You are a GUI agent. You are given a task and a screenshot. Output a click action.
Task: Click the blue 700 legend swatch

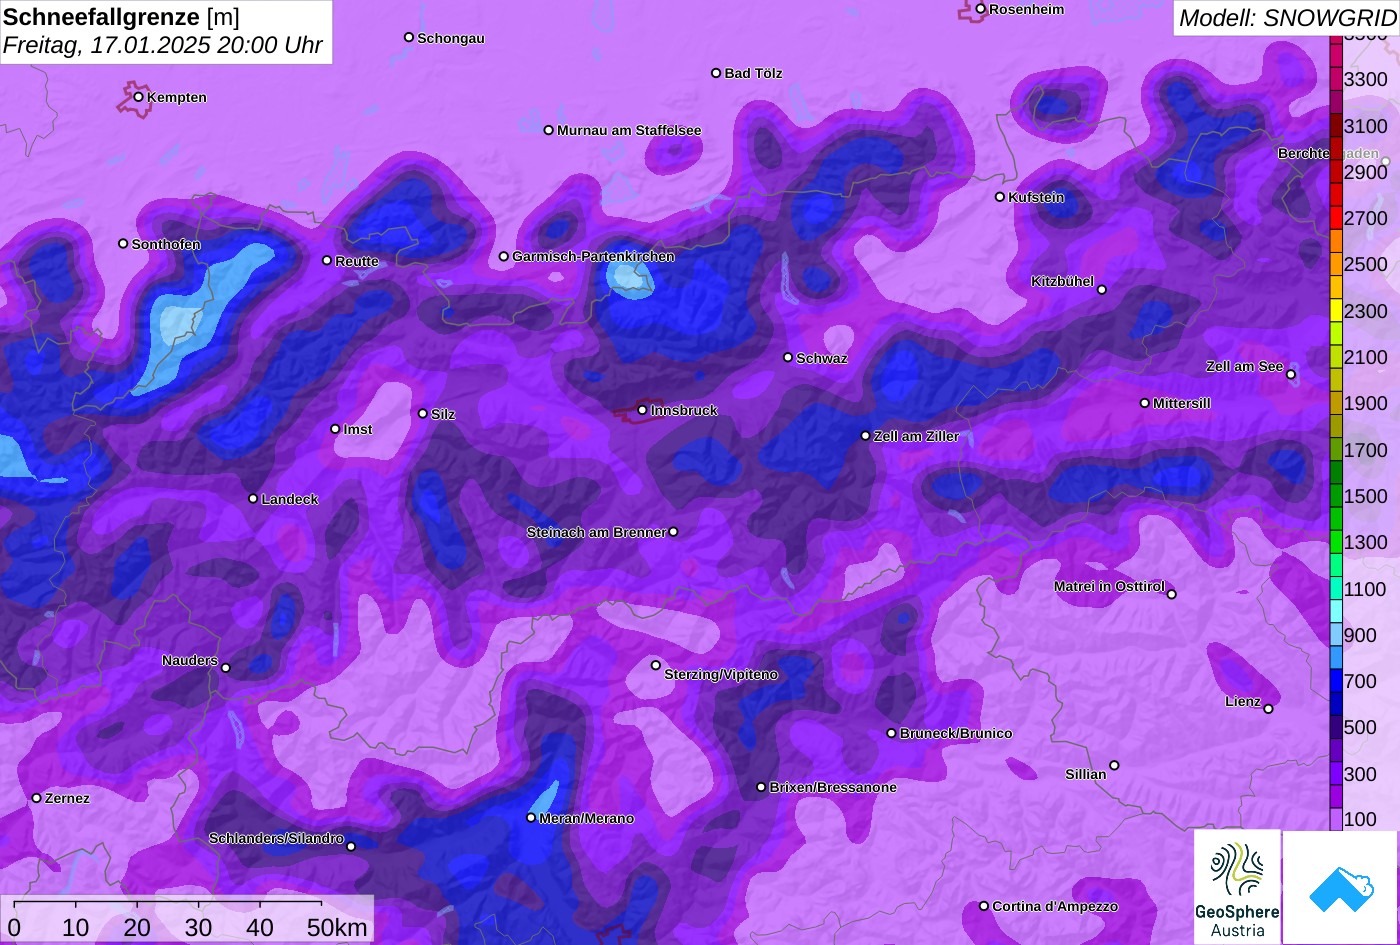(1336, 681)
